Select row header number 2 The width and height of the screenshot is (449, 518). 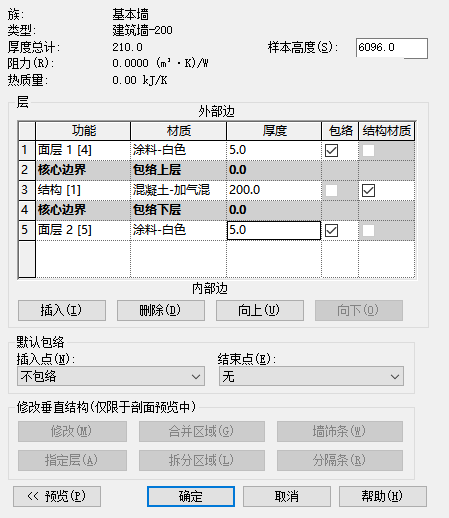[27, 170]
